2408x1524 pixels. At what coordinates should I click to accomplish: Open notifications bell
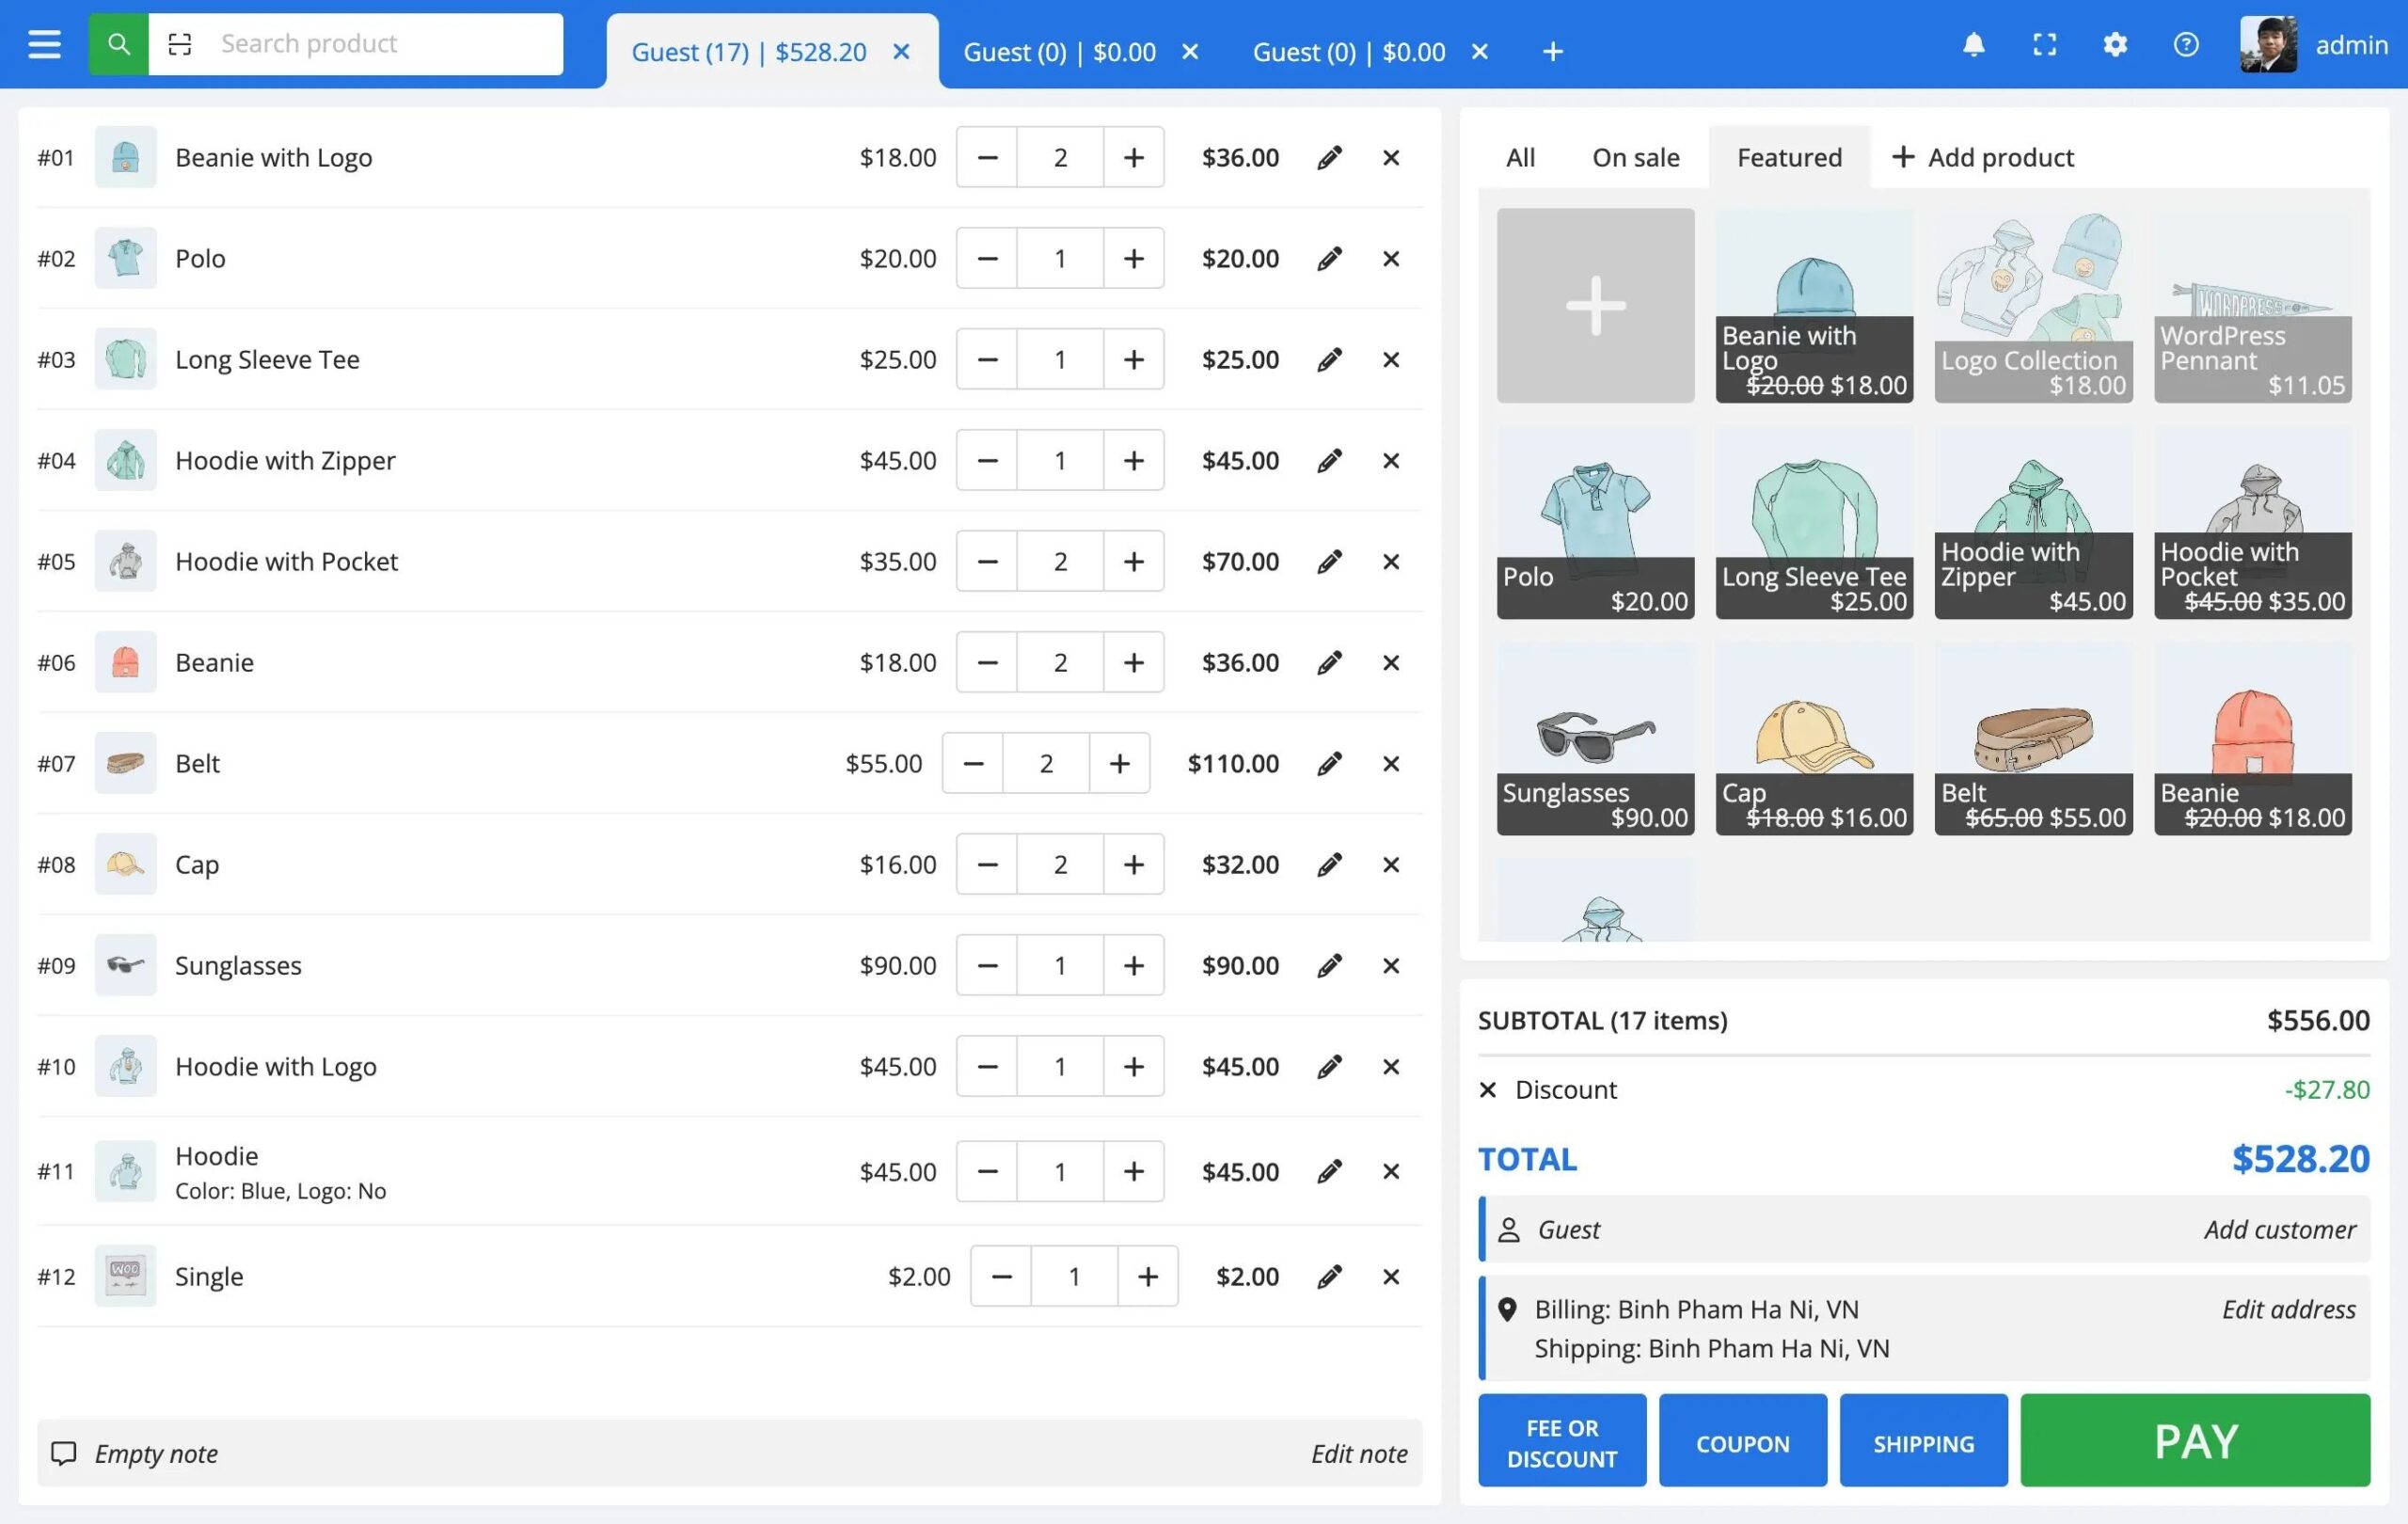[1973, 44]
